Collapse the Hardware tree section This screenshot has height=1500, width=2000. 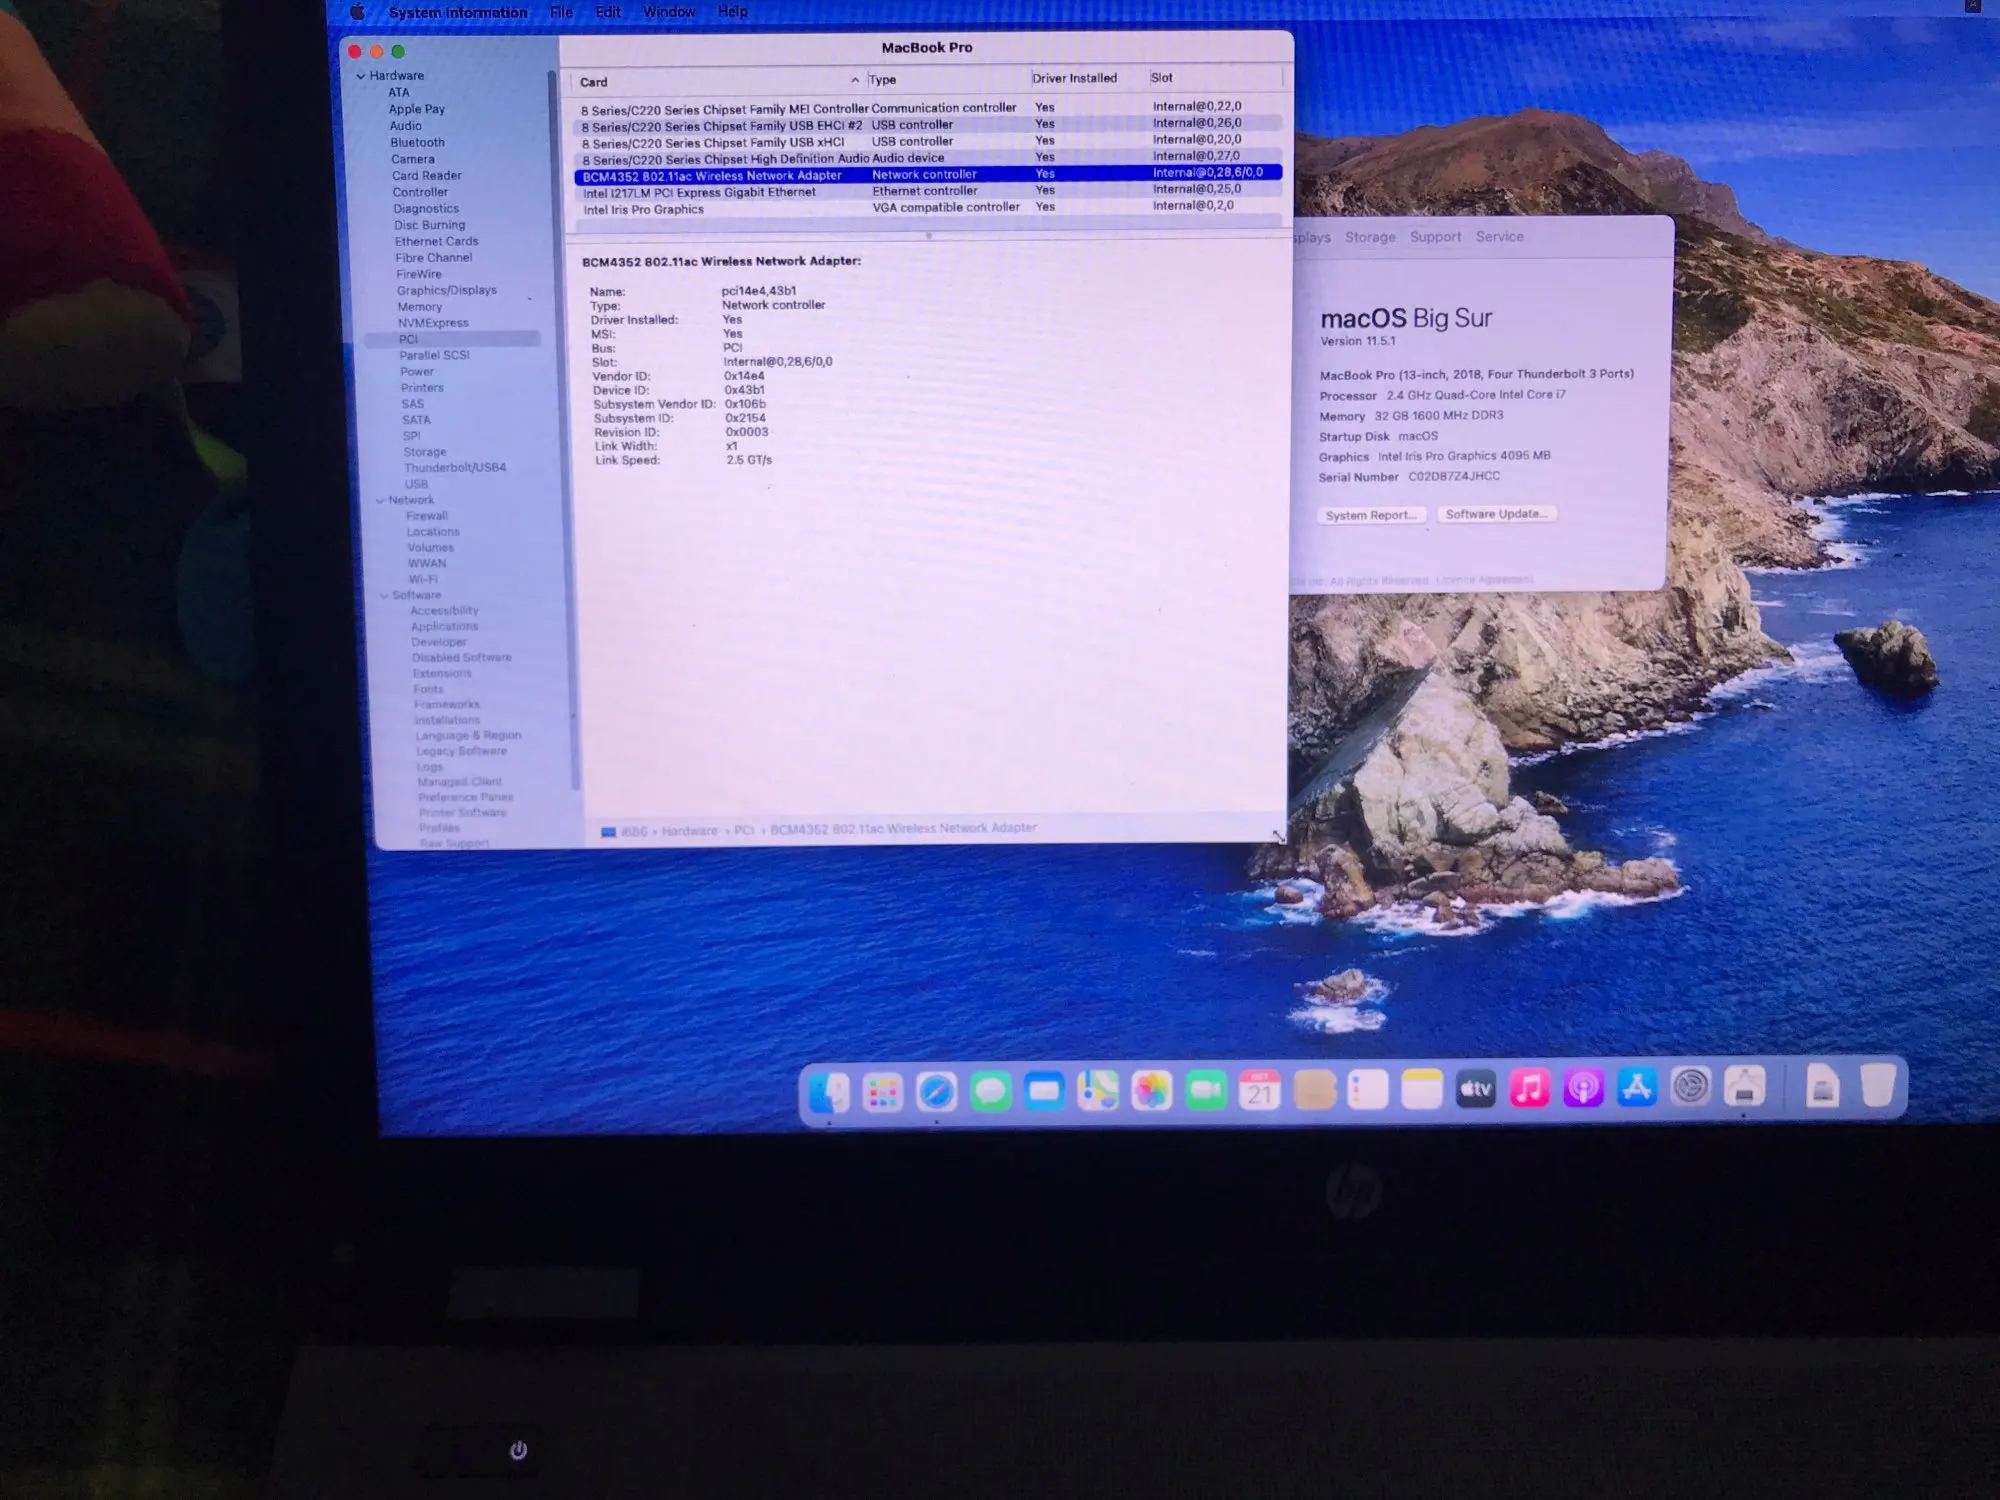pyautogui.click(x=361, y=76)
